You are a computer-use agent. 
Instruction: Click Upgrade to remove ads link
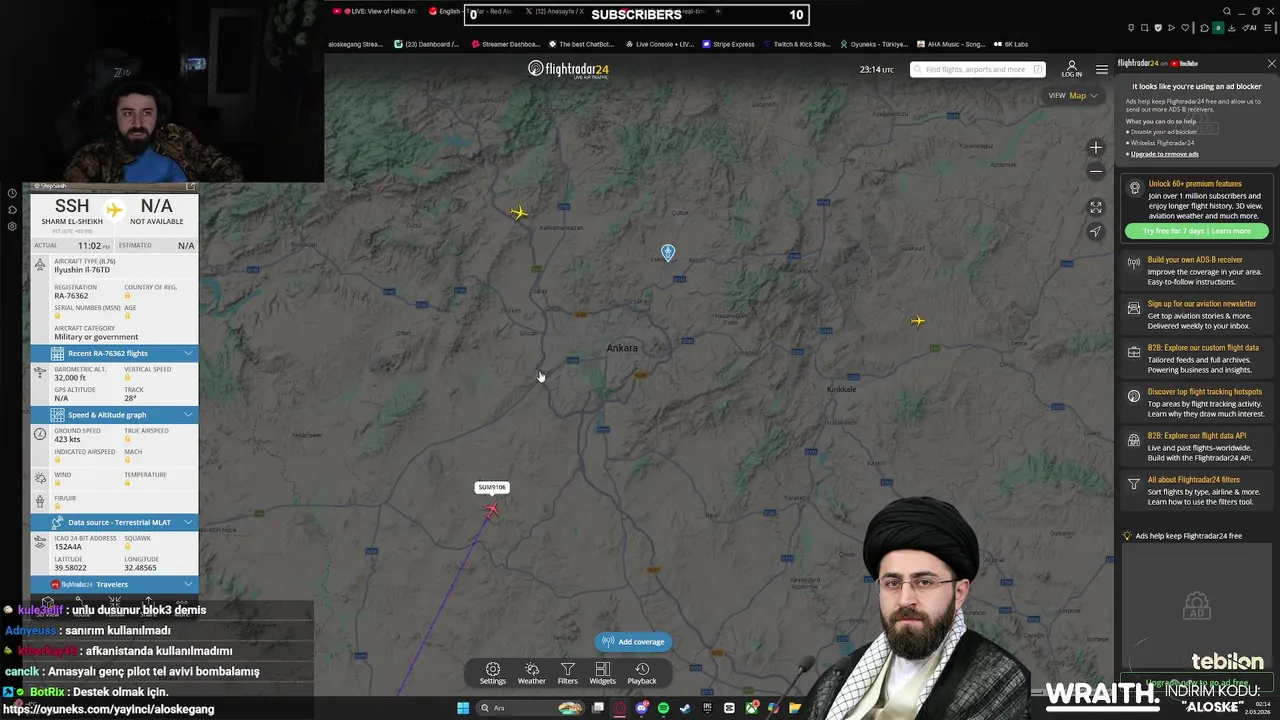(x=1165, y=154)
